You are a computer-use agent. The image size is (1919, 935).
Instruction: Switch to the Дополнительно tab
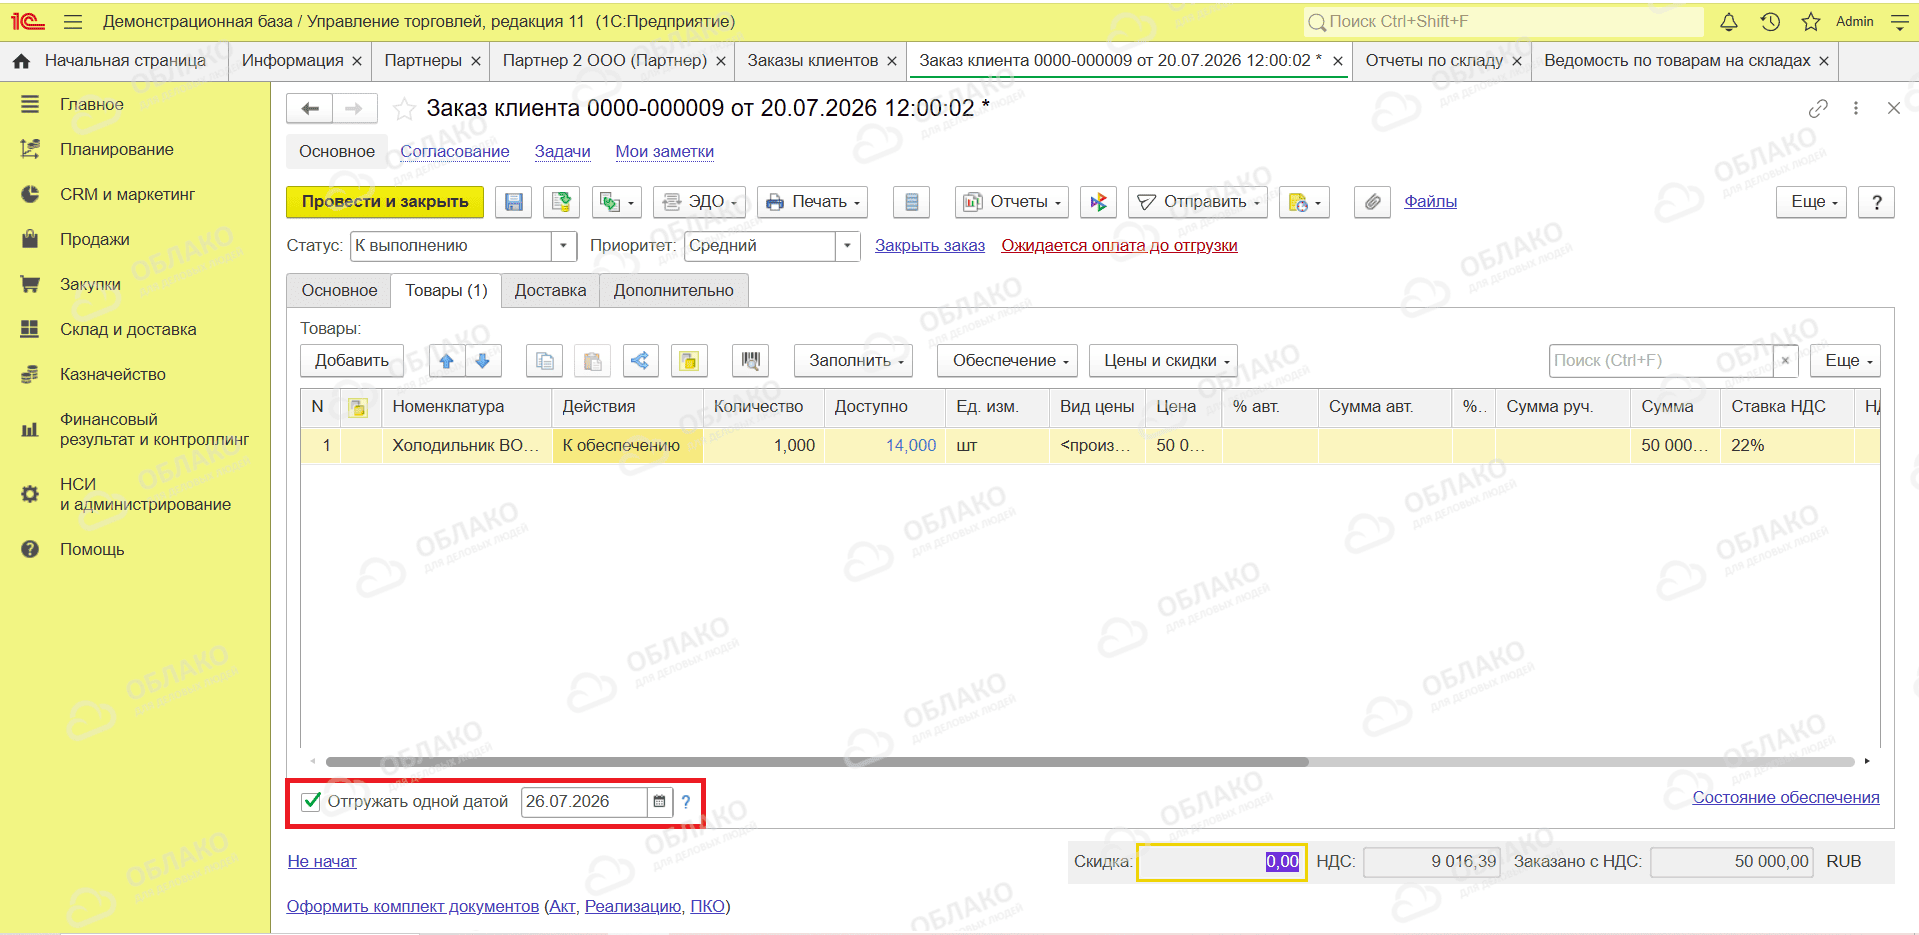click(674, 291)
